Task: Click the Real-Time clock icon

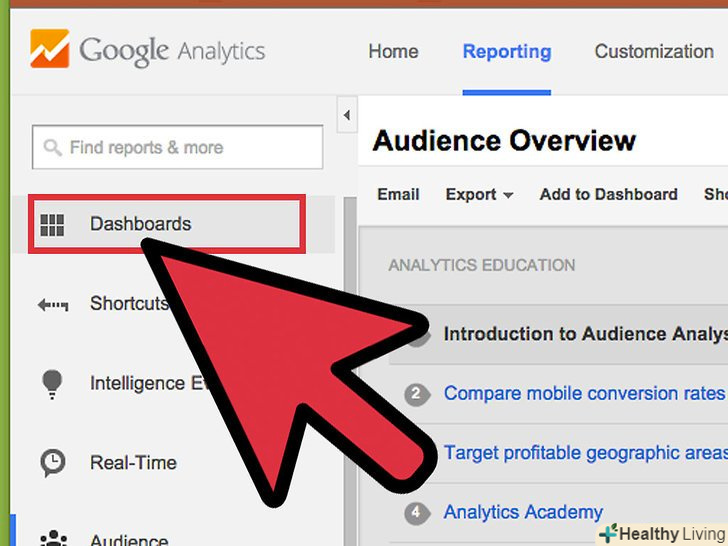Action: 52,463
